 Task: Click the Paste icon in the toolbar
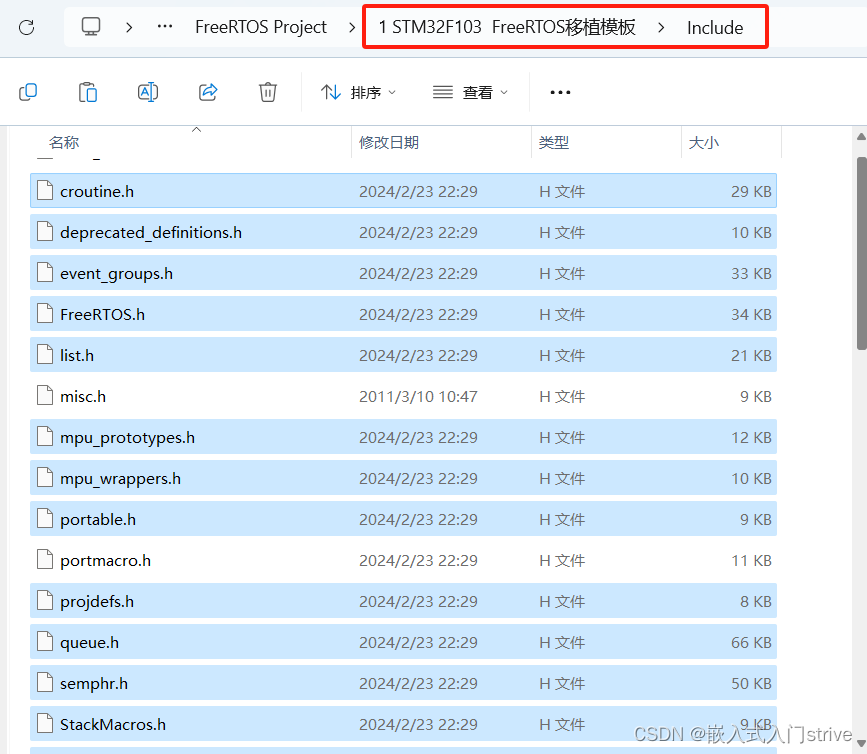[88, 91]
